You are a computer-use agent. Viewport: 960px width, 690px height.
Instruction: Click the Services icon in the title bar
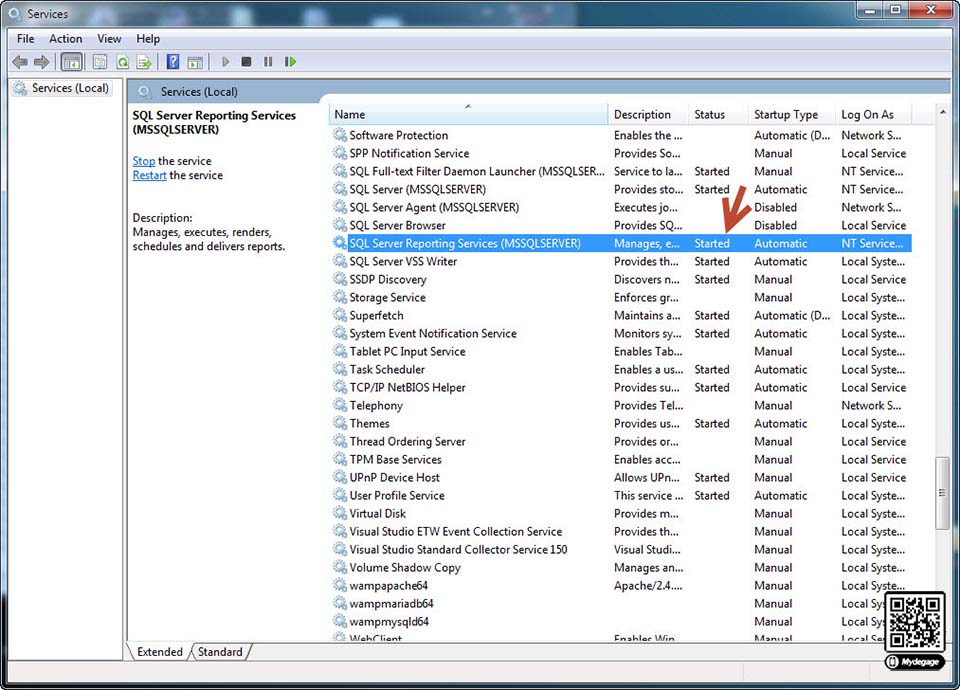click(x=14, y=13)
